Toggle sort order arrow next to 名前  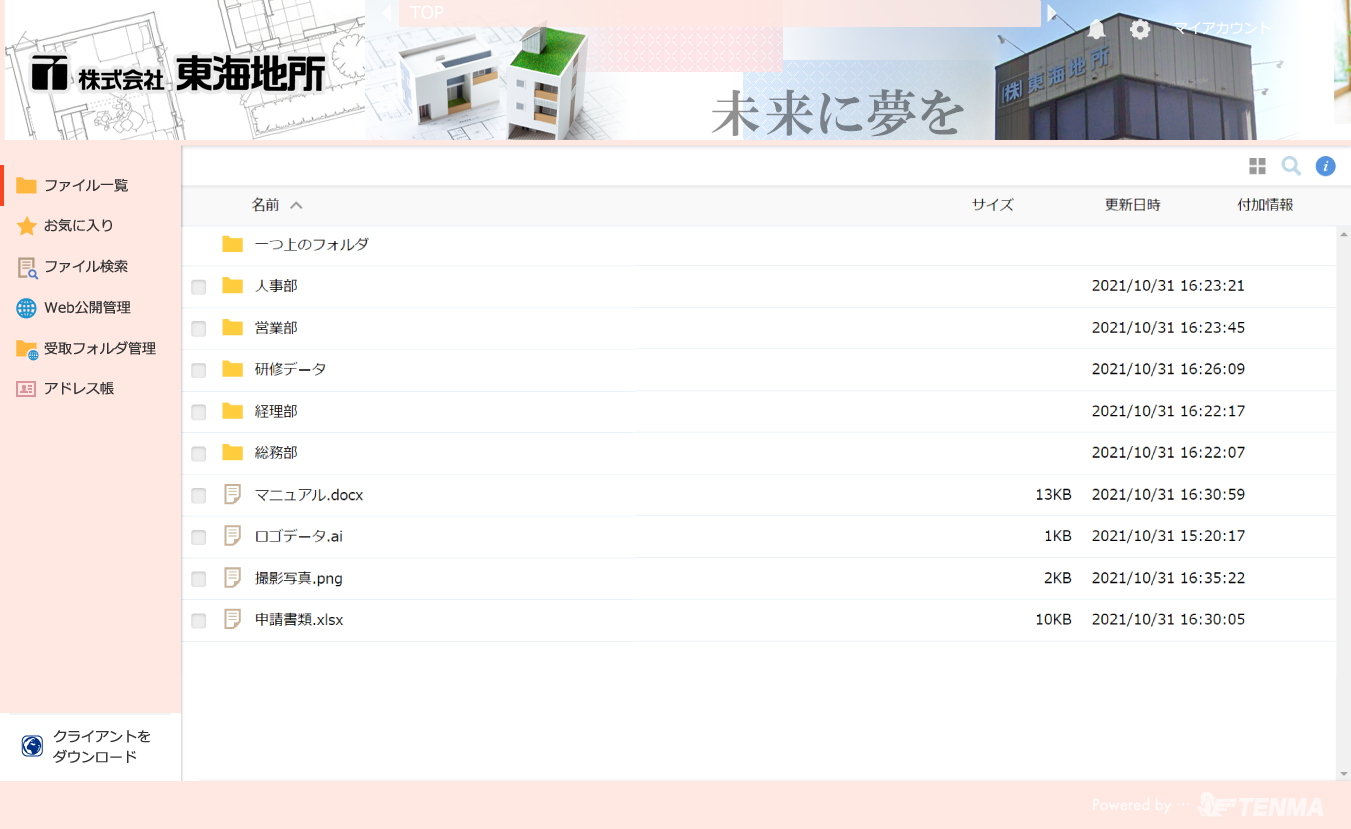point(296,205)
